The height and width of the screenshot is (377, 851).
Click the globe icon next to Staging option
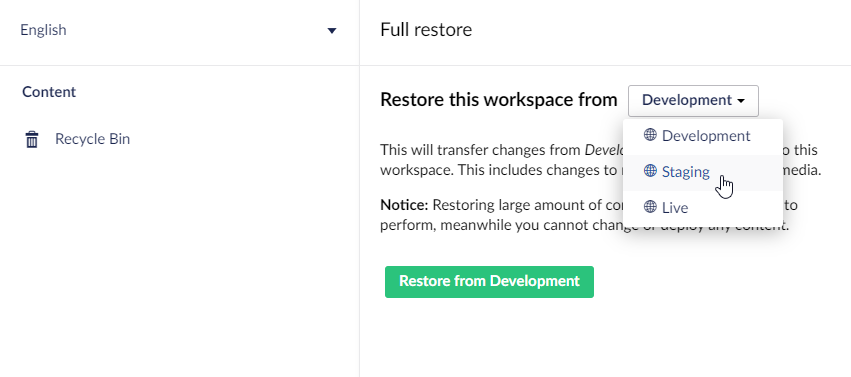[650, 171]
